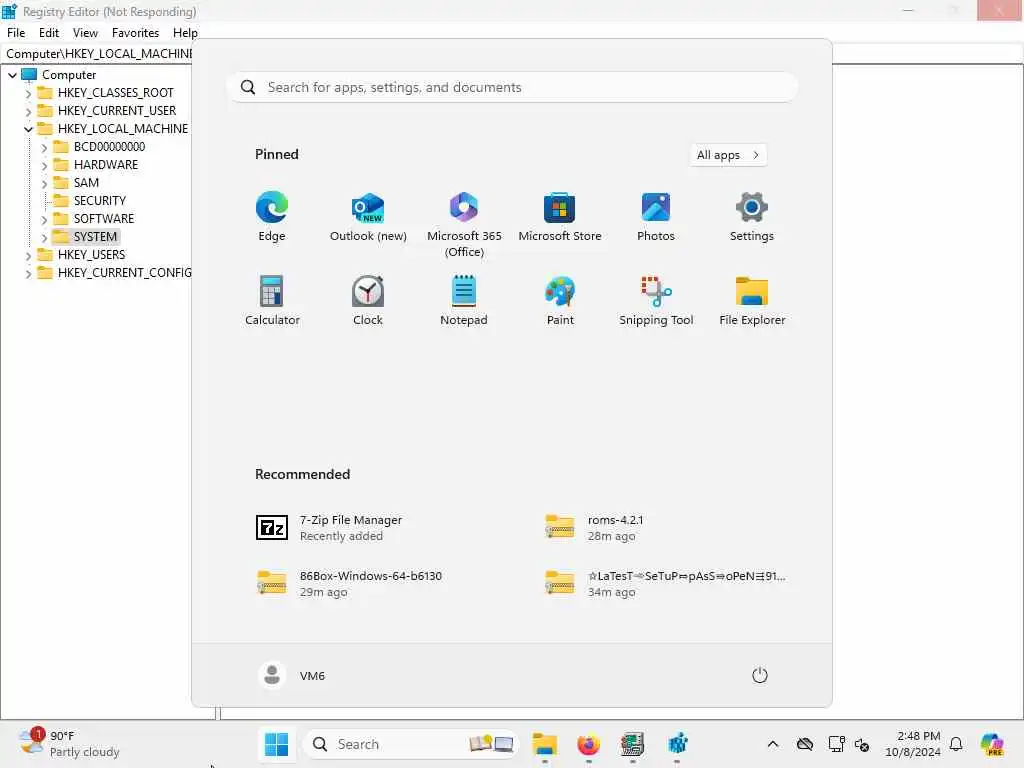The width and height of the screenshot is (1024, 768).
Task: Open Edit menu in Registry Editor
Action: coord(49,33)
